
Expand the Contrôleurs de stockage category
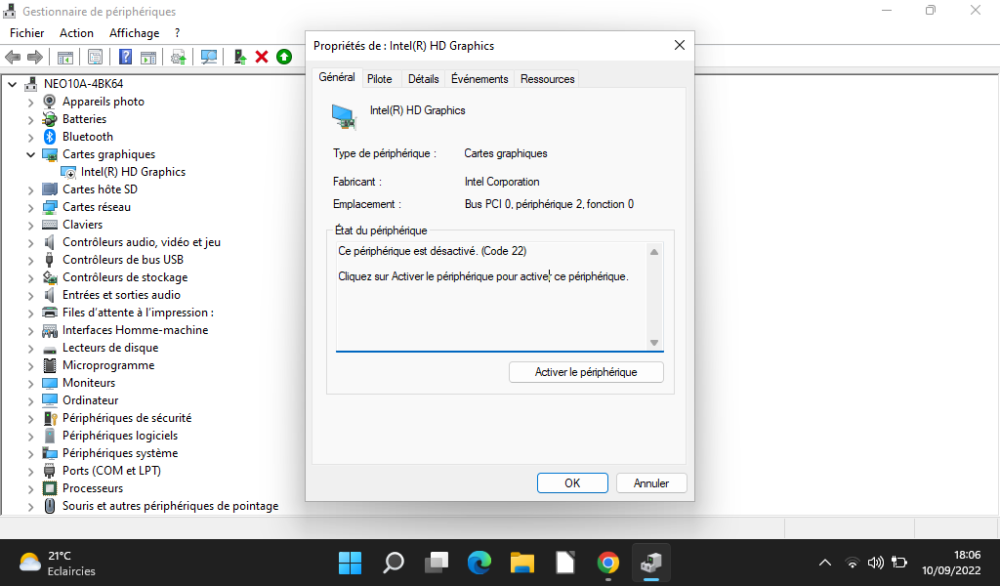(31, 277)
